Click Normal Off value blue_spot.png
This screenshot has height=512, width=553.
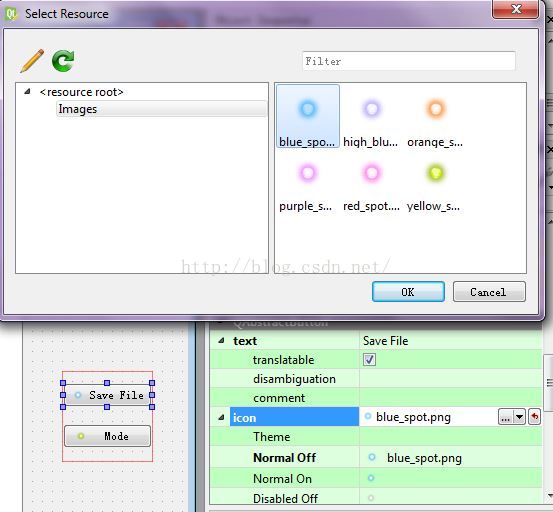[424, 458]
